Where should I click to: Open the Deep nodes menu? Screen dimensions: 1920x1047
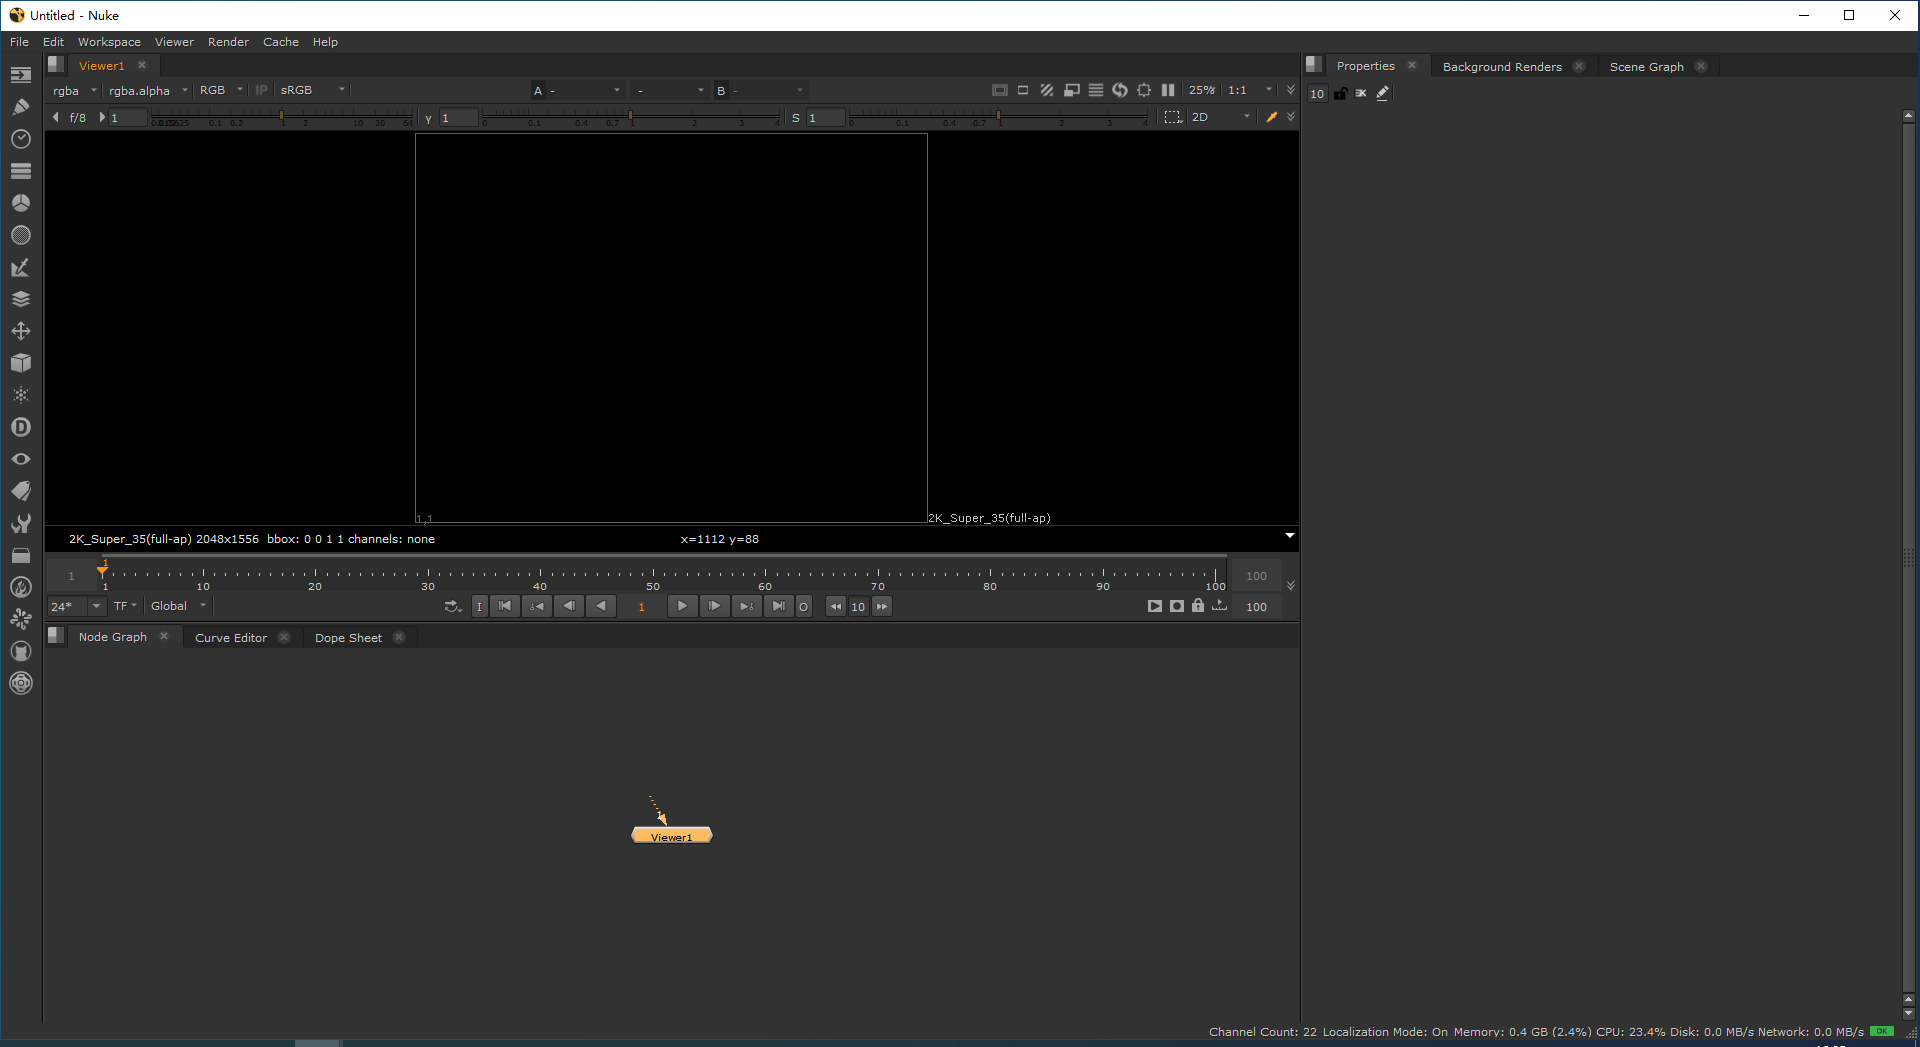pos(21,427)
